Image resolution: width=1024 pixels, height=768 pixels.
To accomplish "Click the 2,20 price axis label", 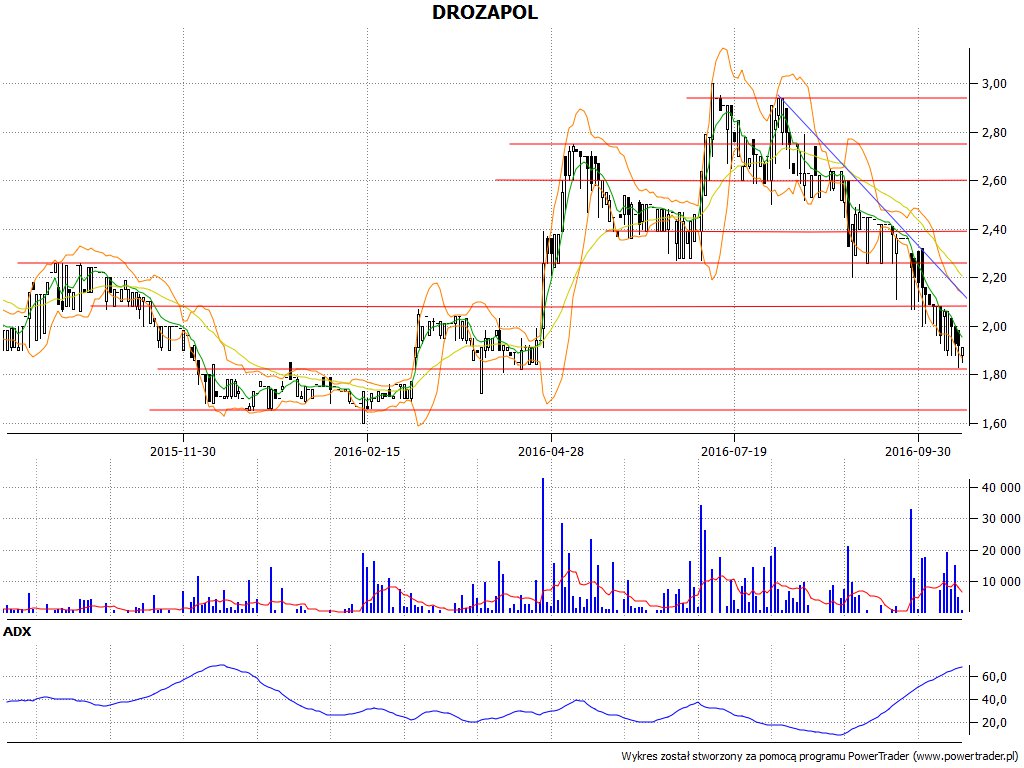I will 993,278.
